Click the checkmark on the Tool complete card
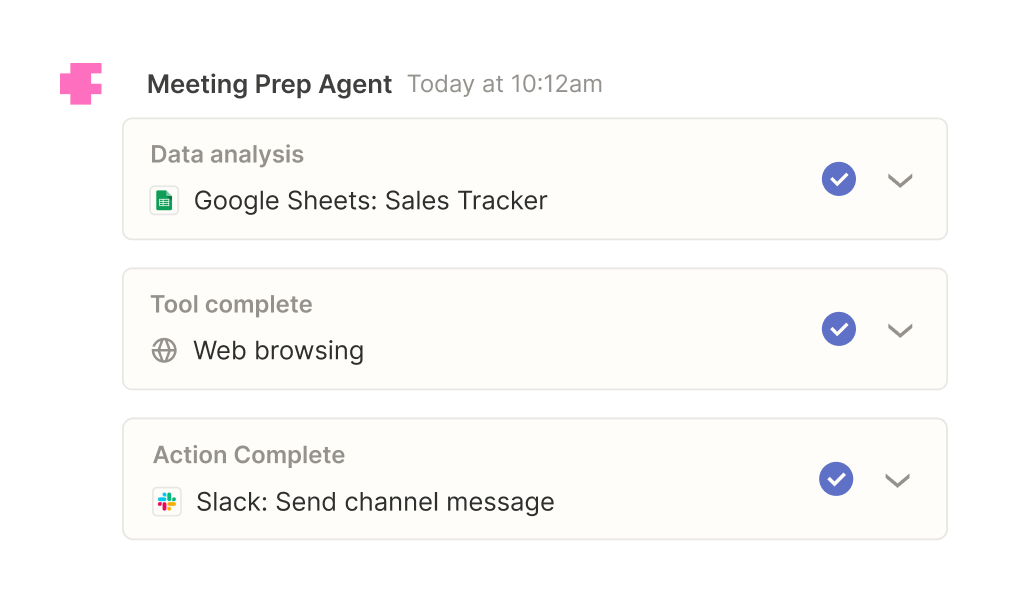The image size is (1020, 601). point(838,329)
